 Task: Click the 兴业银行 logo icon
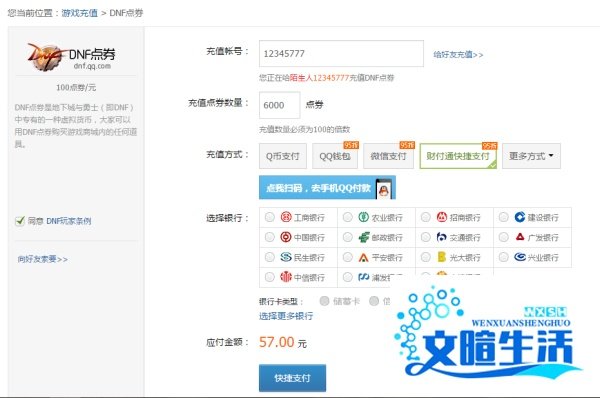(520, 257)
